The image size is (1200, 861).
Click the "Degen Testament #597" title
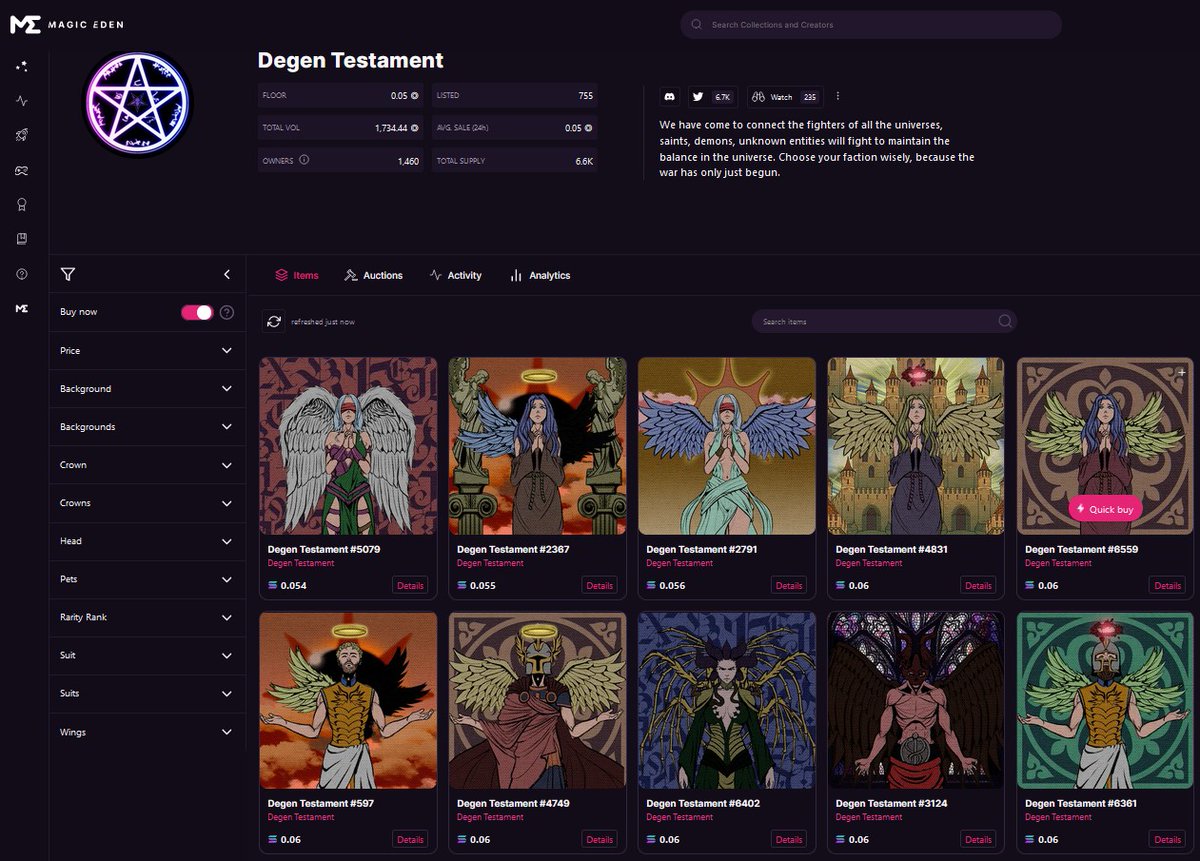(x=321, y=804)
